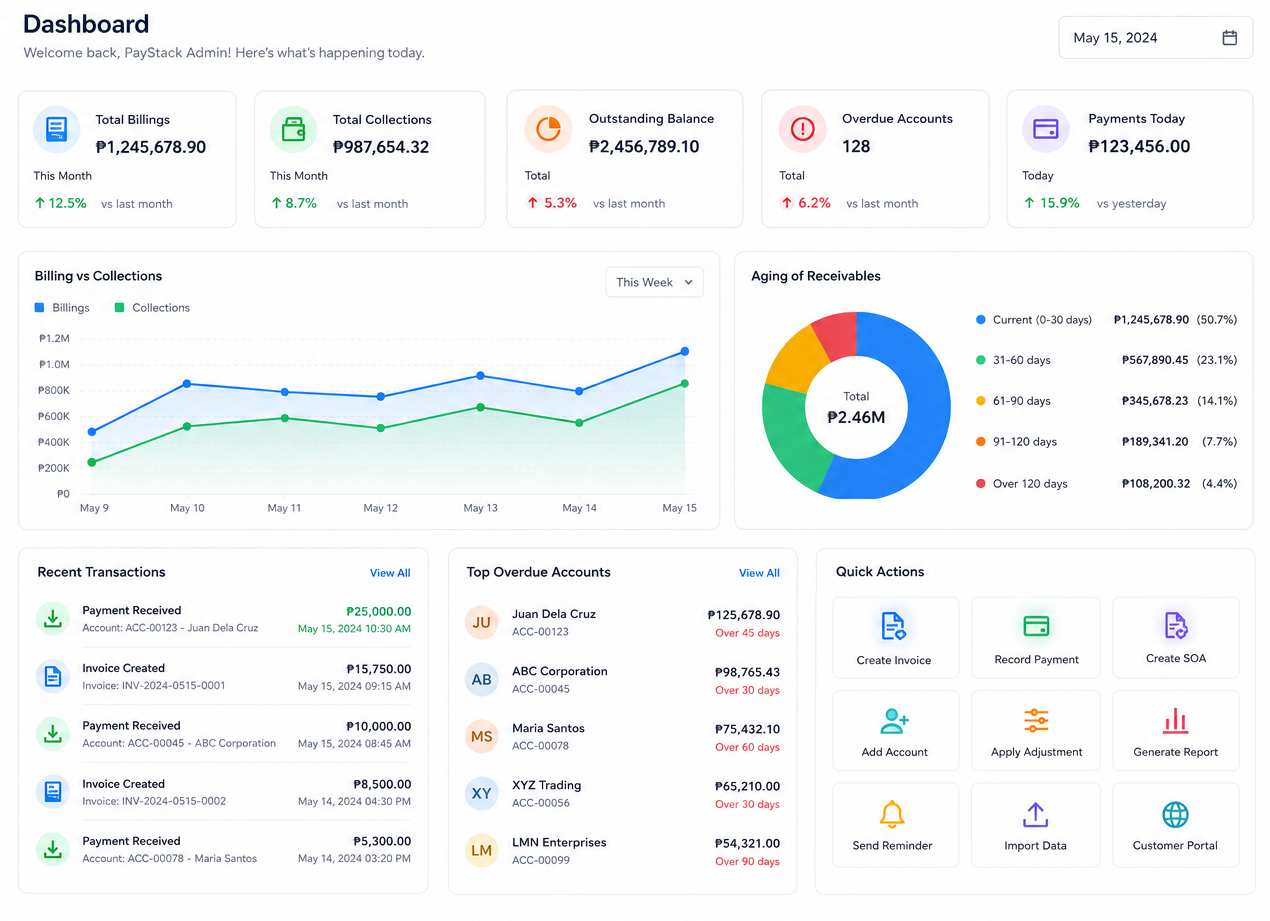Click Generate Report bar chart icon

1175,720
